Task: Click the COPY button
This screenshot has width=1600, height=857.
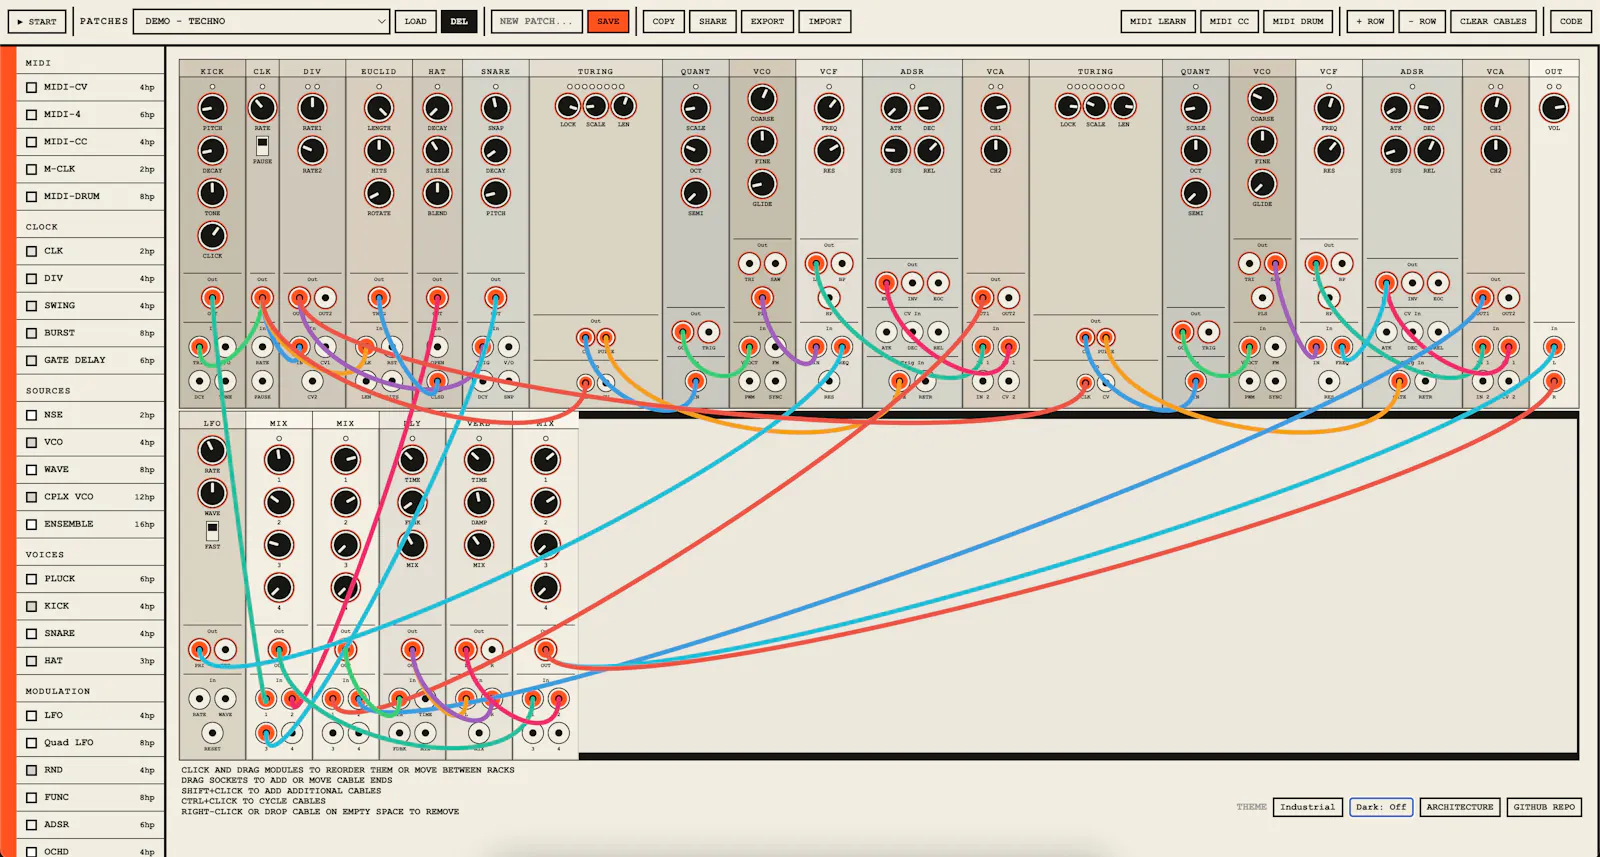Action: tap(664, 21)
